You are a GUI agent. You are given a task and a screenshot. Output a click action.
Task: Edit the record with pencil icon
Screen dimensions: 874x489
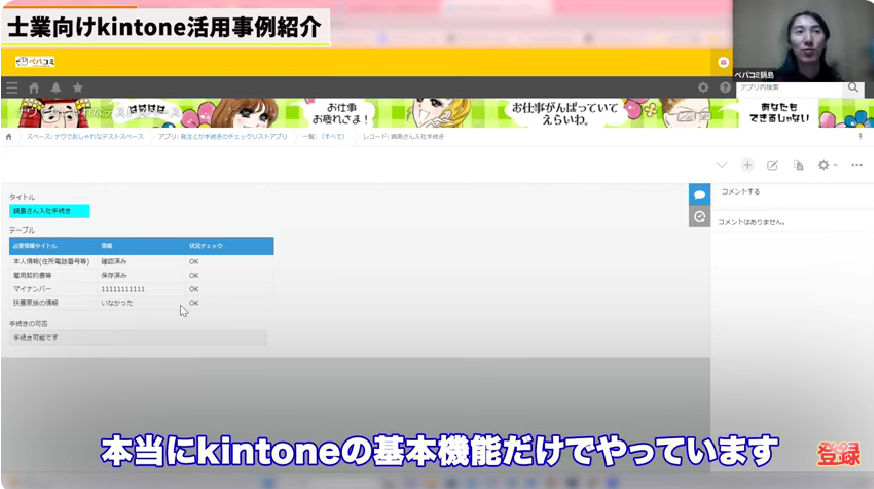click(x=772, y=166)
